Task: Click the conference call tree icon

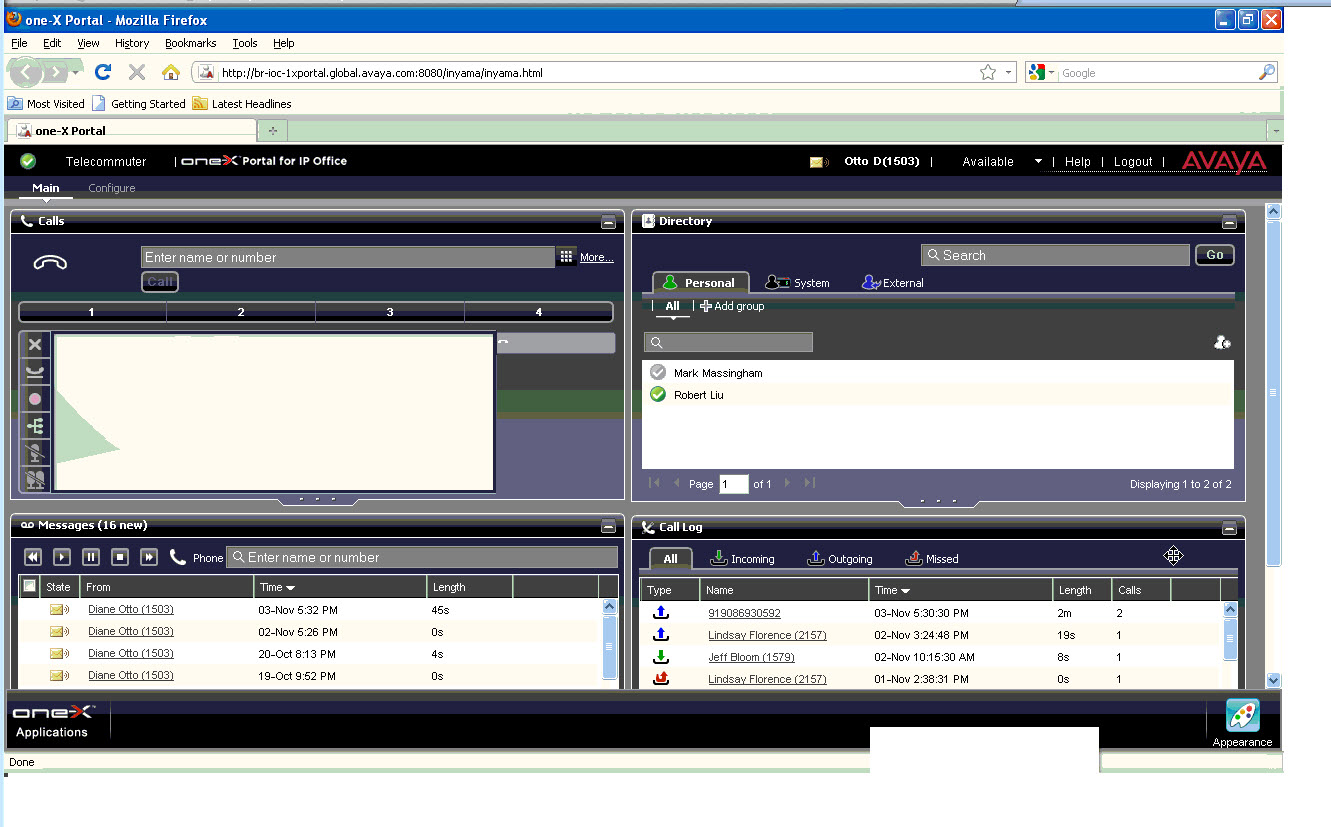Action: [x=35, y=426]
